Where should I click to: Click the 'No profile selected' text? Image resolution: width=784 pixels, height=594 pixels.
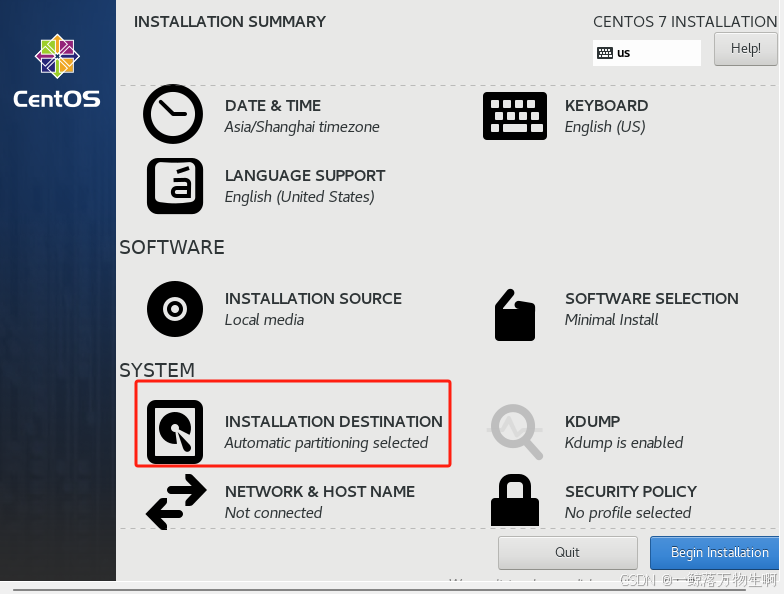(x=628, y=513)
